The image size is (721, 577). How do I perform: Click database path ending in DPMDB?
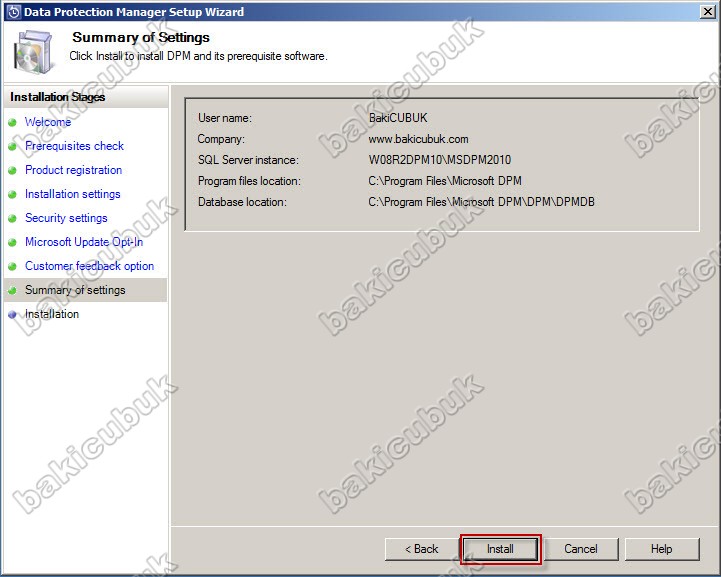click(481, 202)
